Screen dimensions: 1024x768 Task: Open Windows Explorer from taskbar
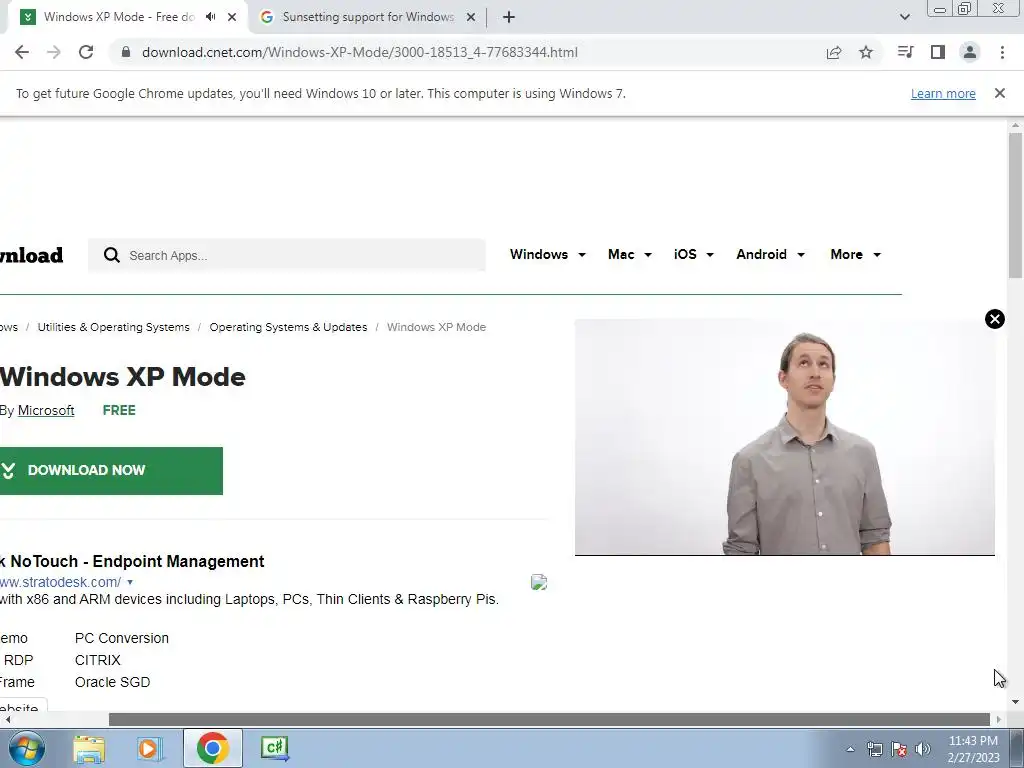click(x=89, y=748)
